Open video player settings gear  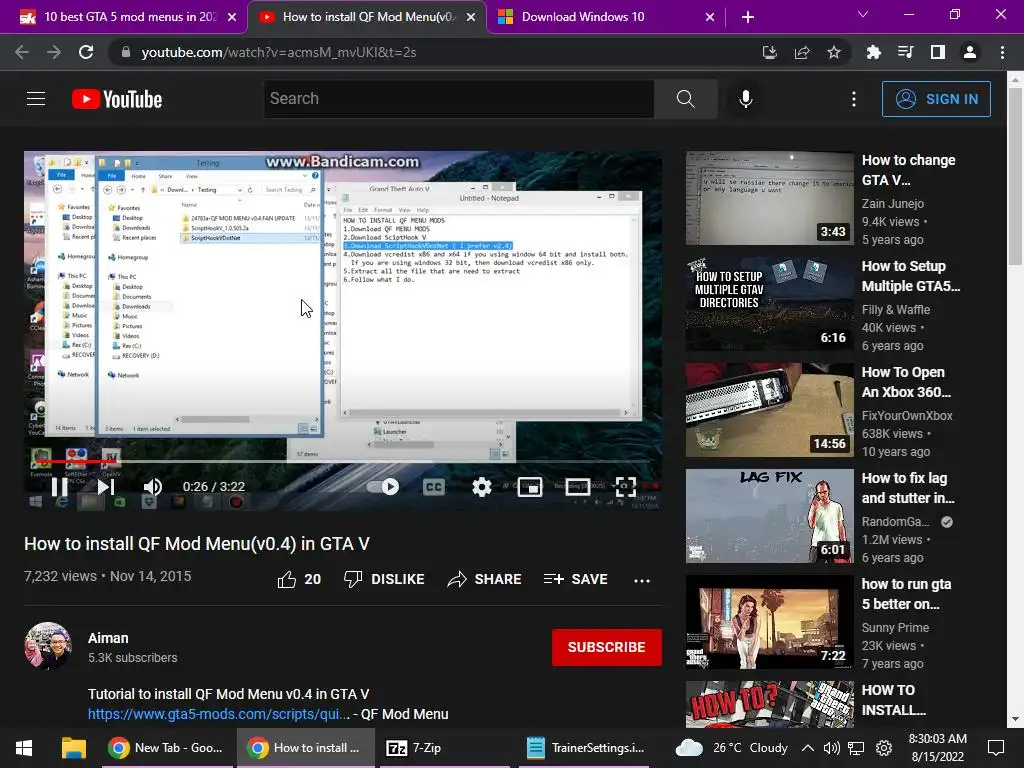click(x=481, y=487)
